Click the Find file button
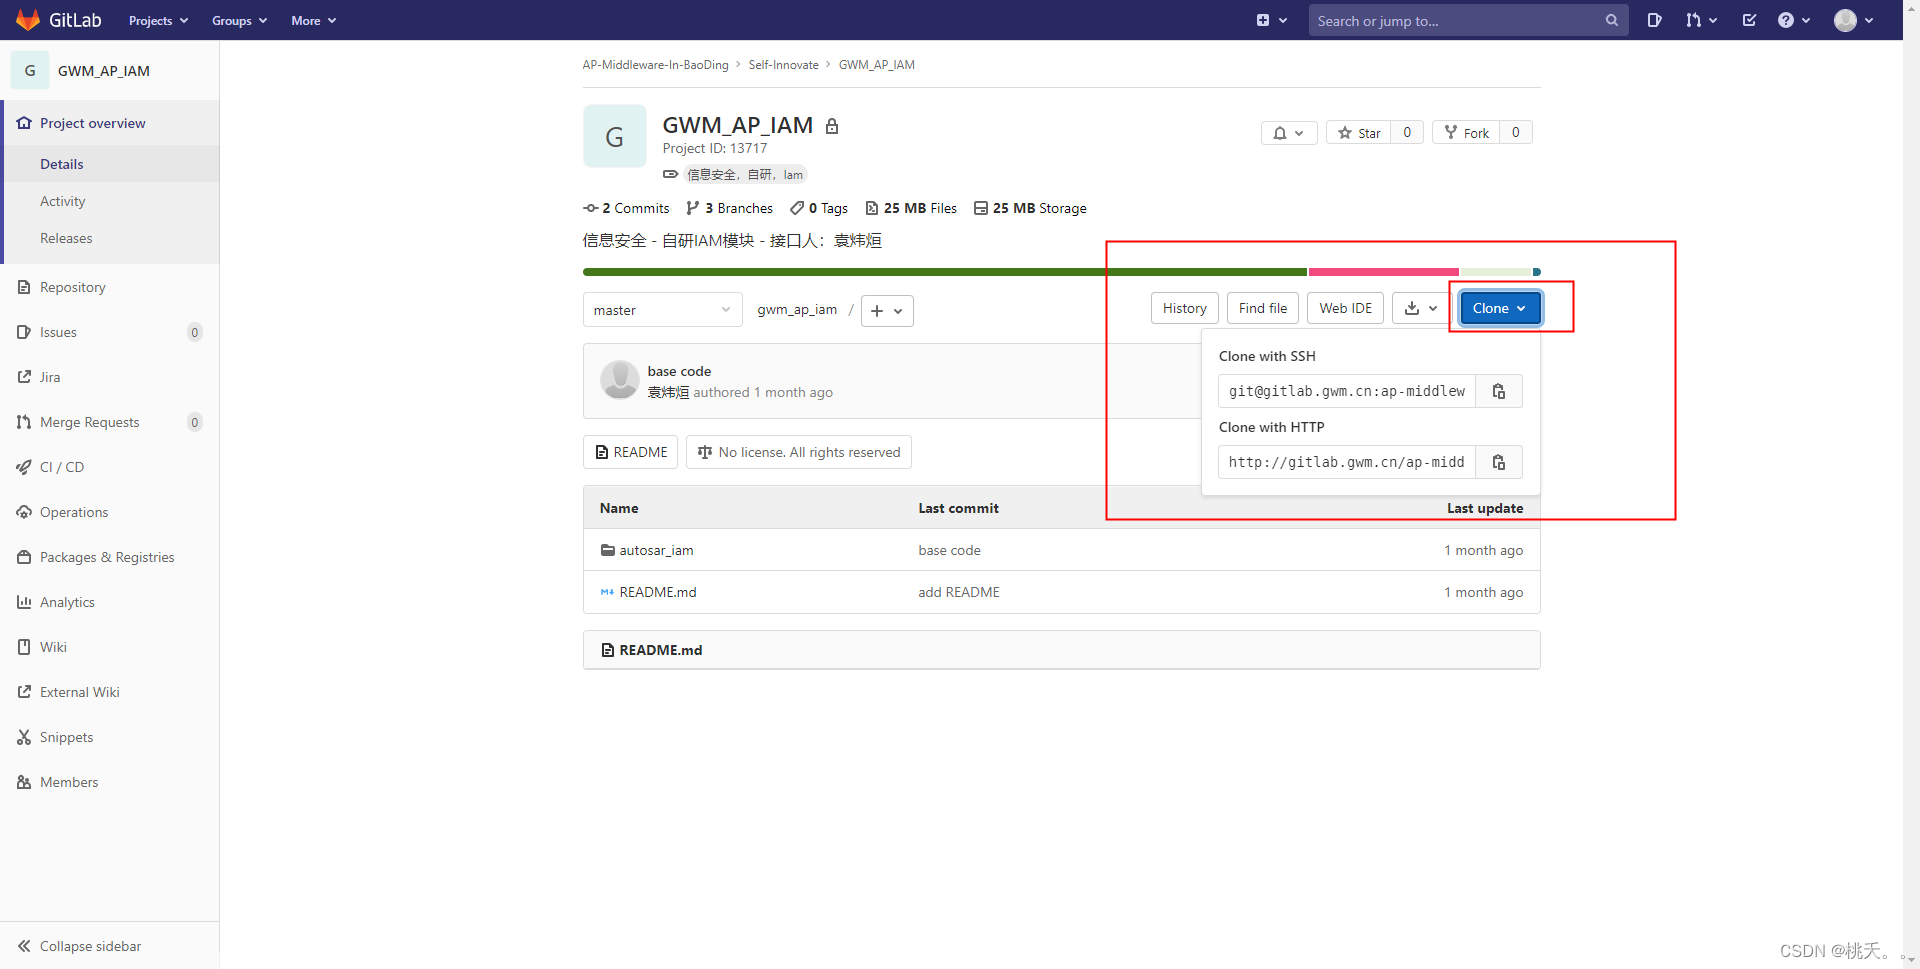 click(x=1263, y=308)
